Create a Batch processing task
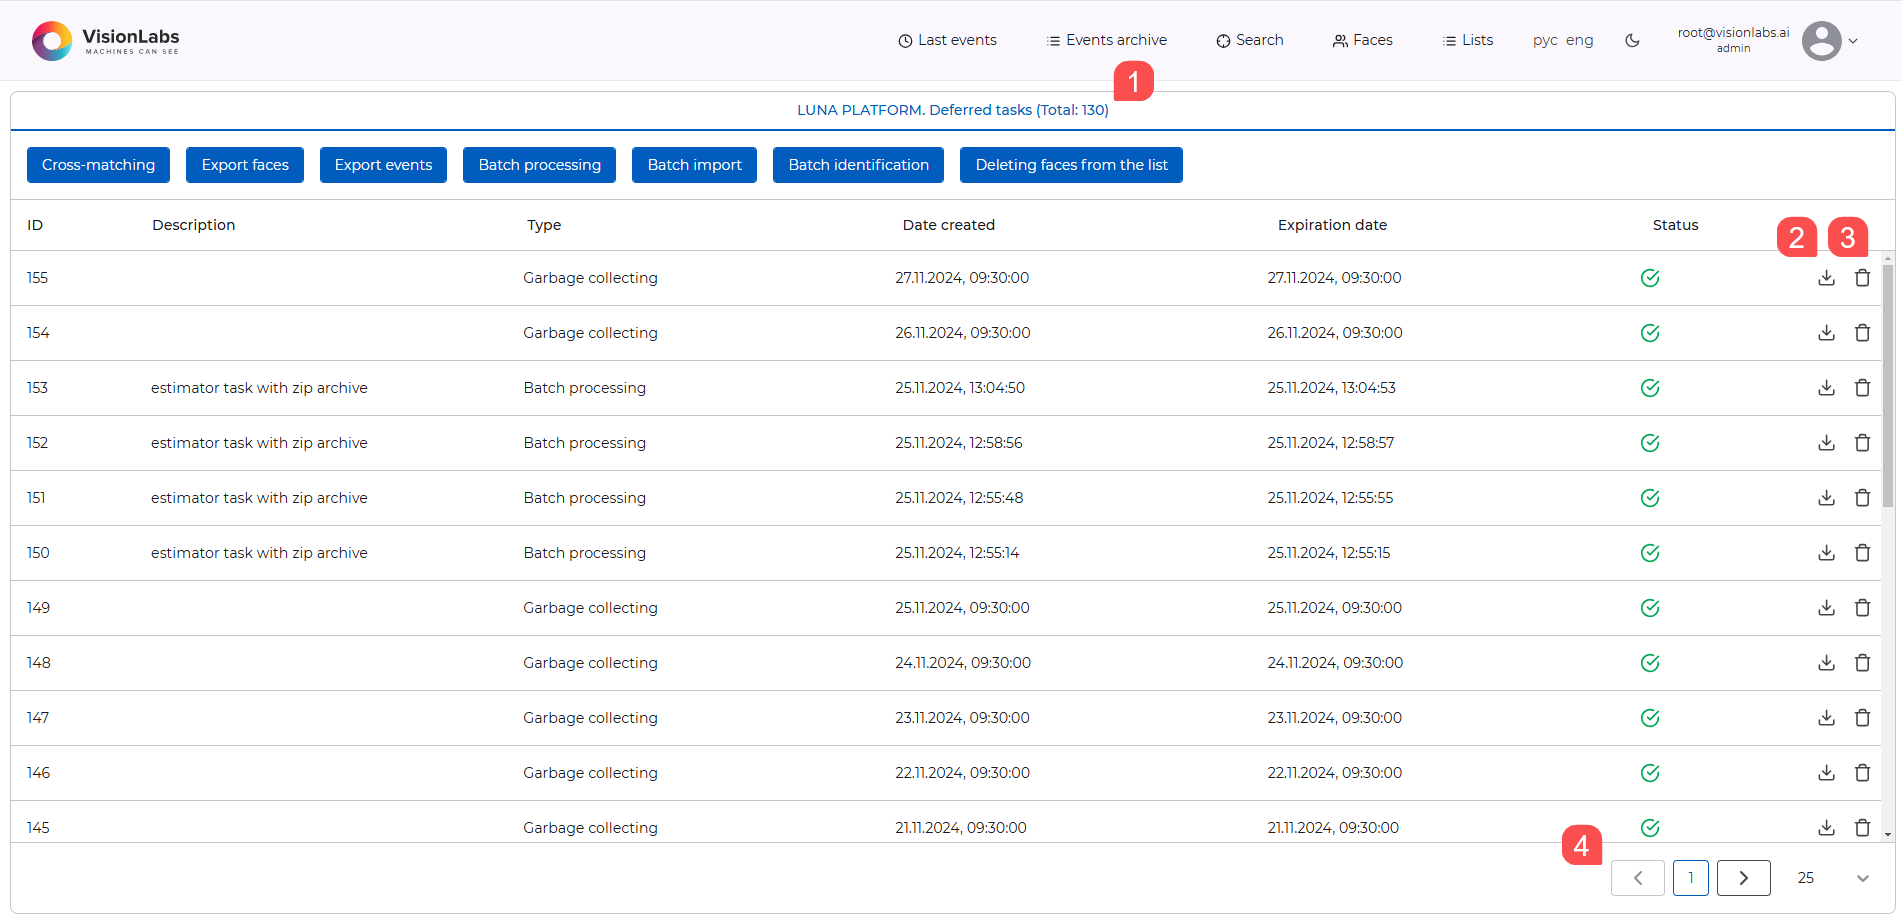Image resolution: width=1902 pixels, height=917 pixels. (539, 165)
